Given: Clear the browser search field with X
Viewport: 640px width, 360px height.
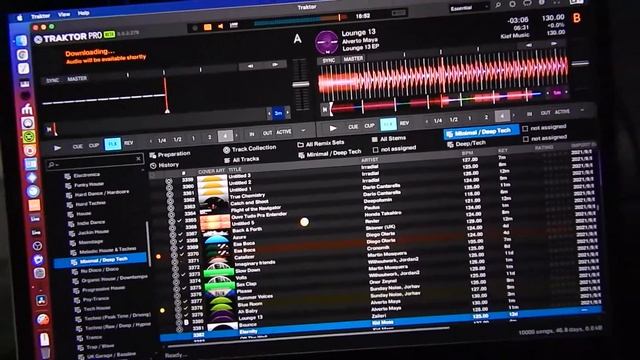Looking at the screenshot, I should (138, 158).
